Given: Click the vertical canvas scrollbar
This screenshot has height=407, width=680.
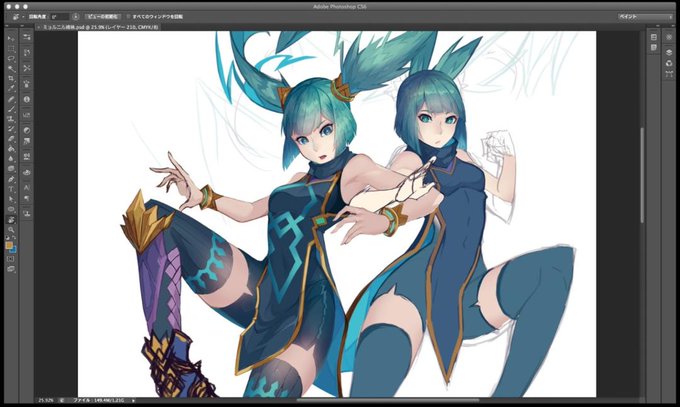Looking at the screenshot, I should tap(643, 175).
